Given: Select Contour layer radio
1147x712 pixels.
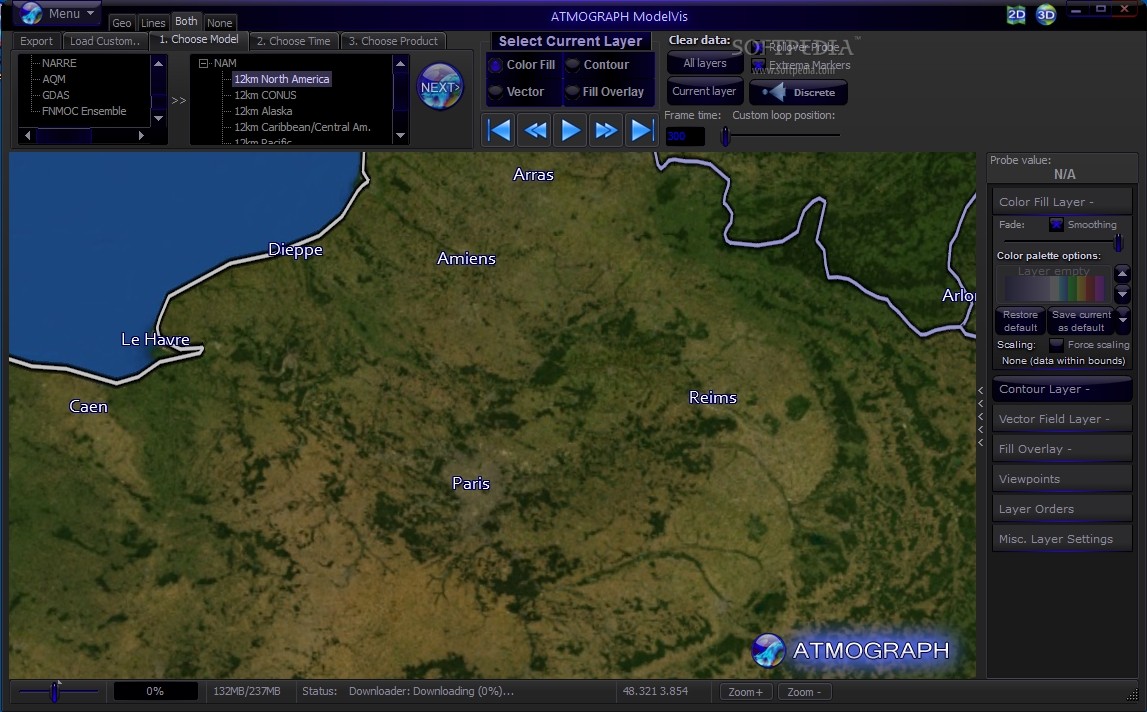Looking at the screenshot, I should [x=573, y=65].
